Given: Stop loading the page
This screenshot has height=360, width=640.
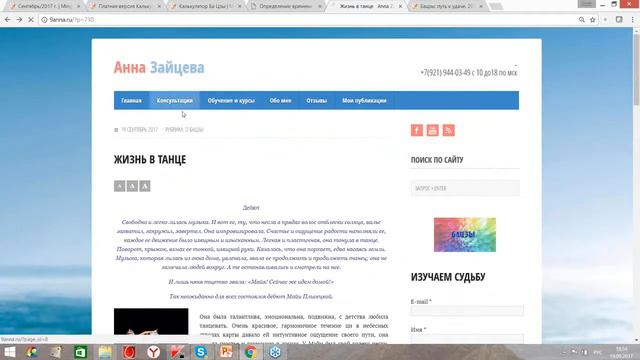Looking at the screenshot, I should coord(31,20).
